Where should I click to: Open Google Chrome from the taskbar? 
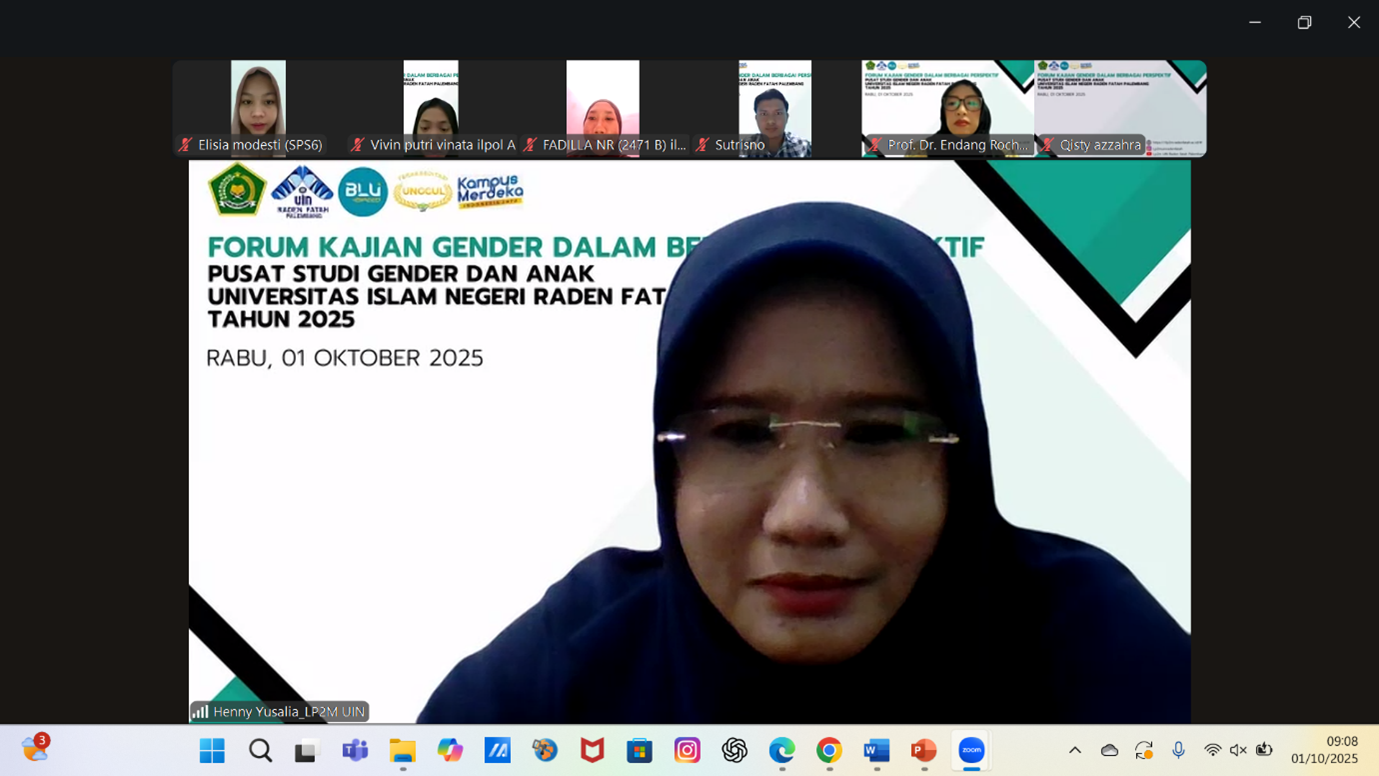(830, 751)
